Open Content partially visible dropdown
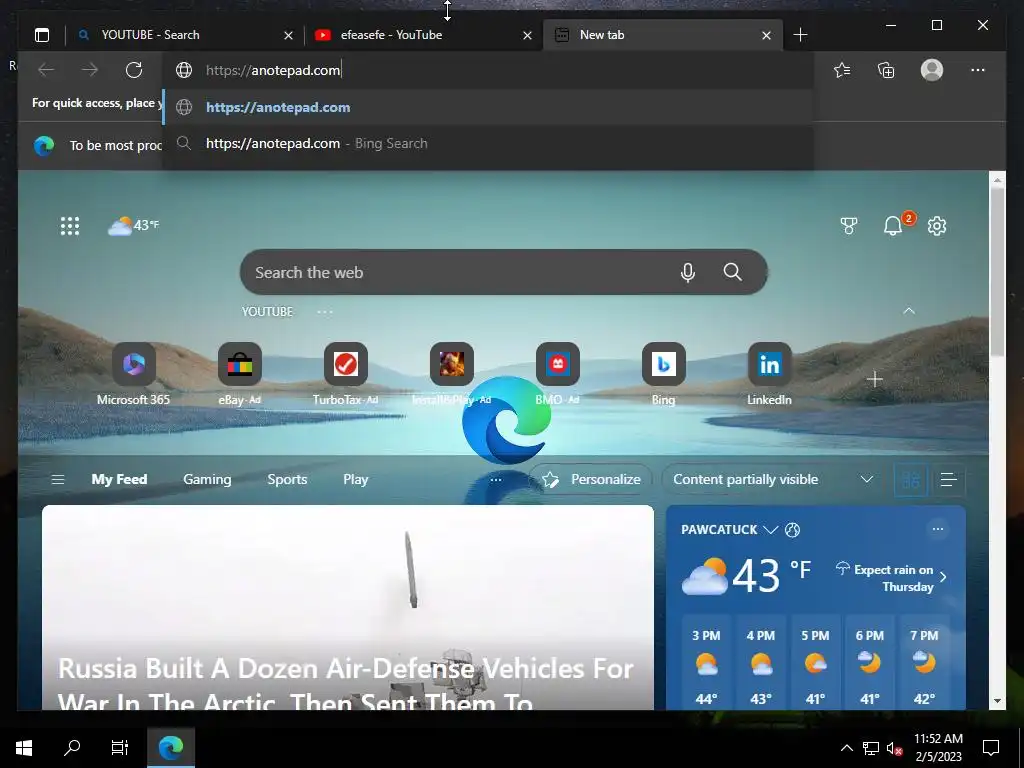Viewport: 1024px width, 768px height. 773,480
